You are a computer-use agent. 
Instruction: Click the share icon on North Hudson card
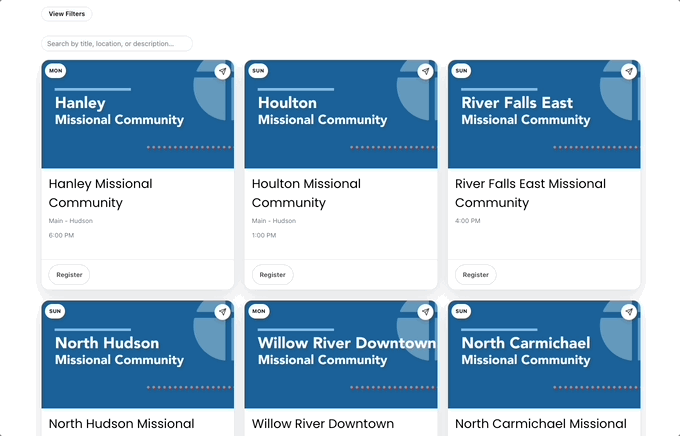pyautogui.click(x=222, y=312)
